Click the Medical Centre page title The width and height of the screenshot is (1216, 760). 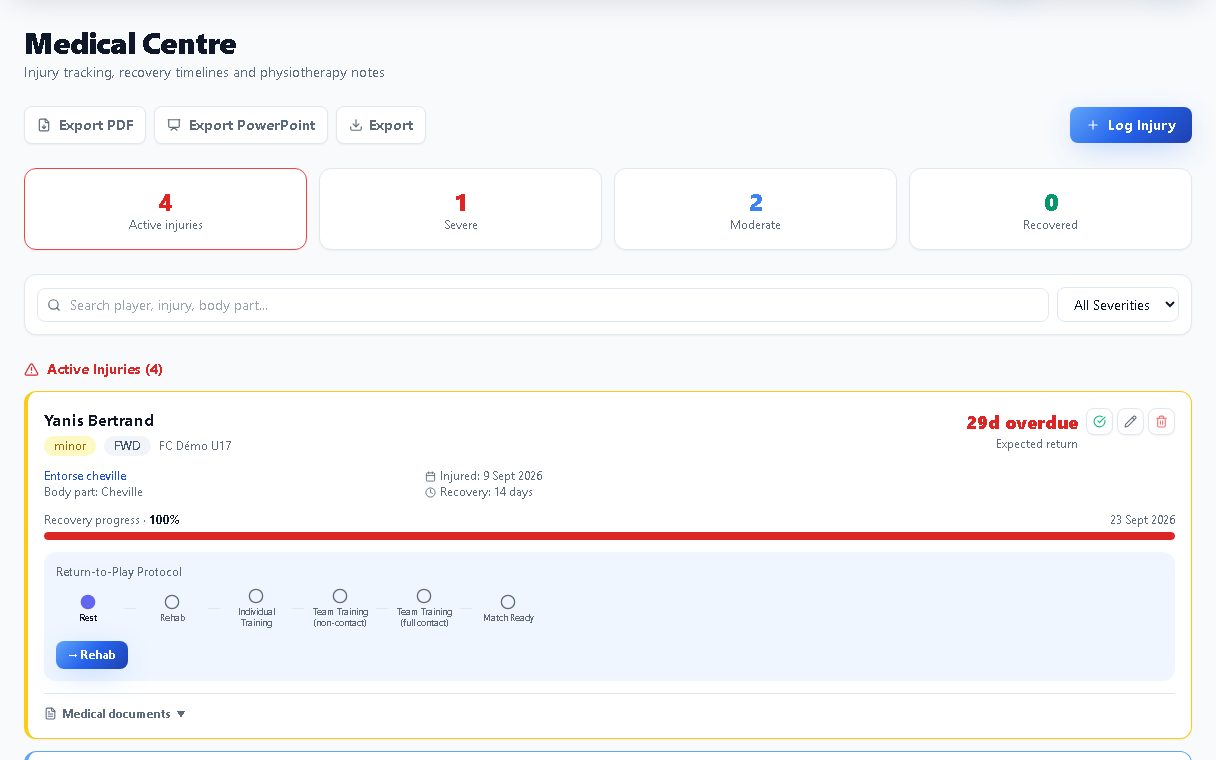130,44
